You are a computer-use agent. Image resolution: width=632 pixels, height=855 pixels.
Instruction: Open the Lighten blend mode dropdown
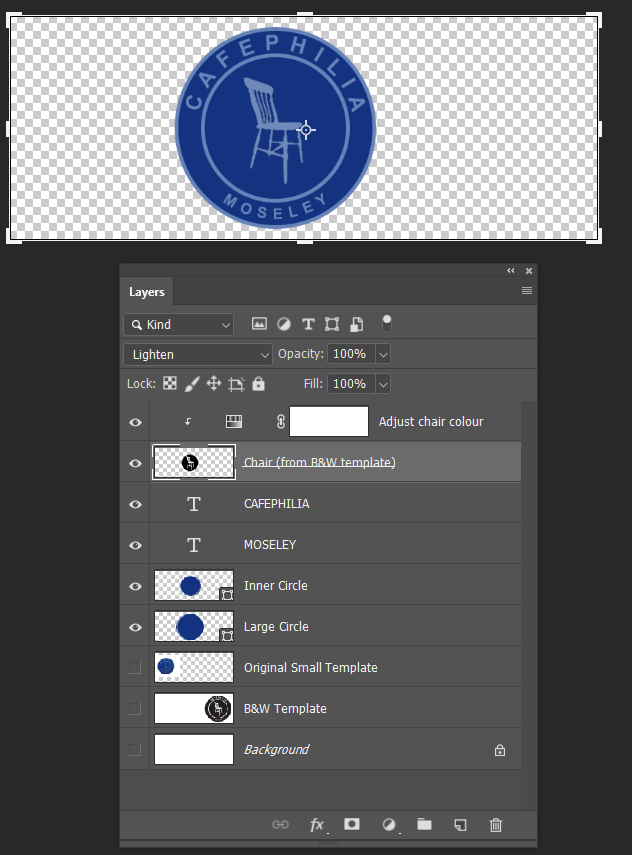(198, 354)
